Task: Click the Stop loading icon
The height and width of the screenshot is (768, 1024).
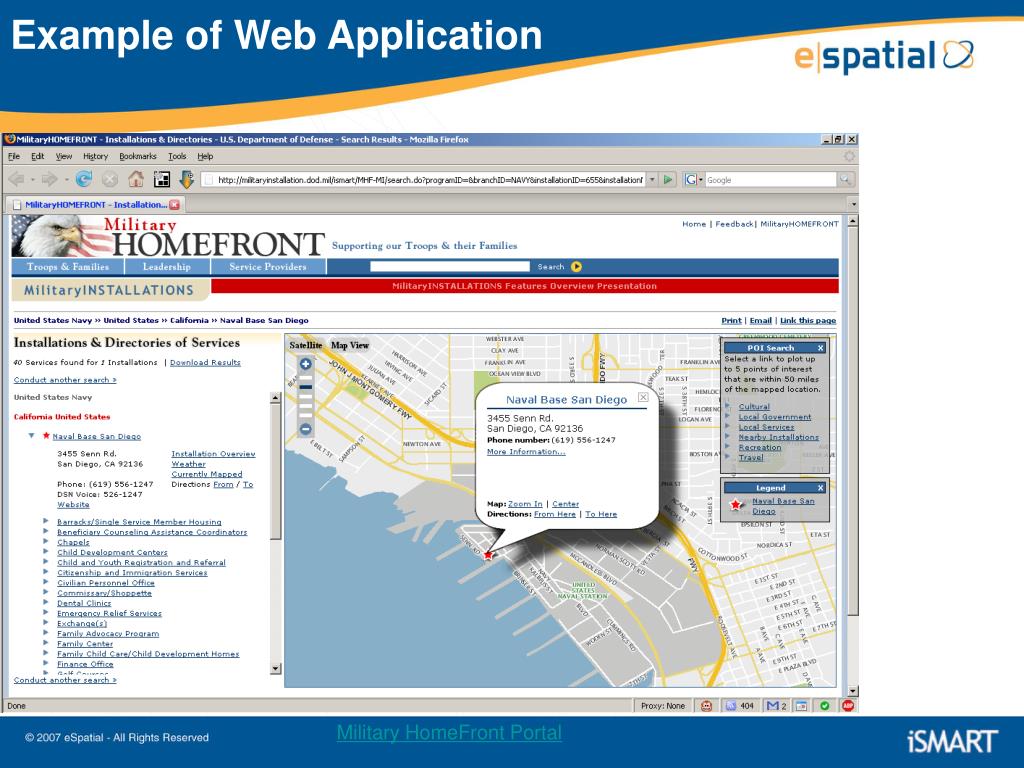Action: click(110, 179)
